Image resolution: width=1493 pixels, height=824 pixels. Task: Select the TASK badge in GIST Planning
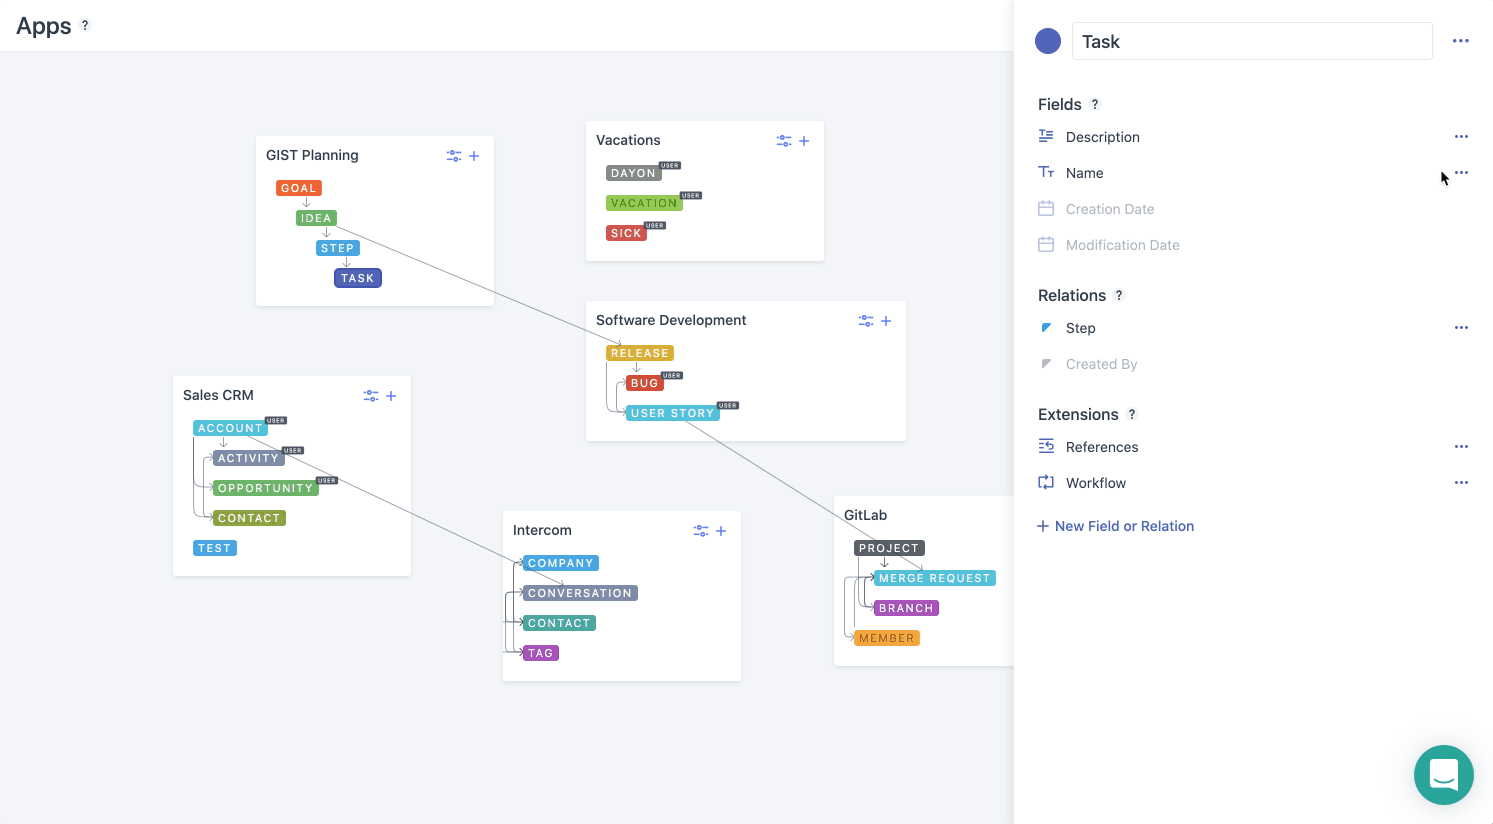click(357, 278)
